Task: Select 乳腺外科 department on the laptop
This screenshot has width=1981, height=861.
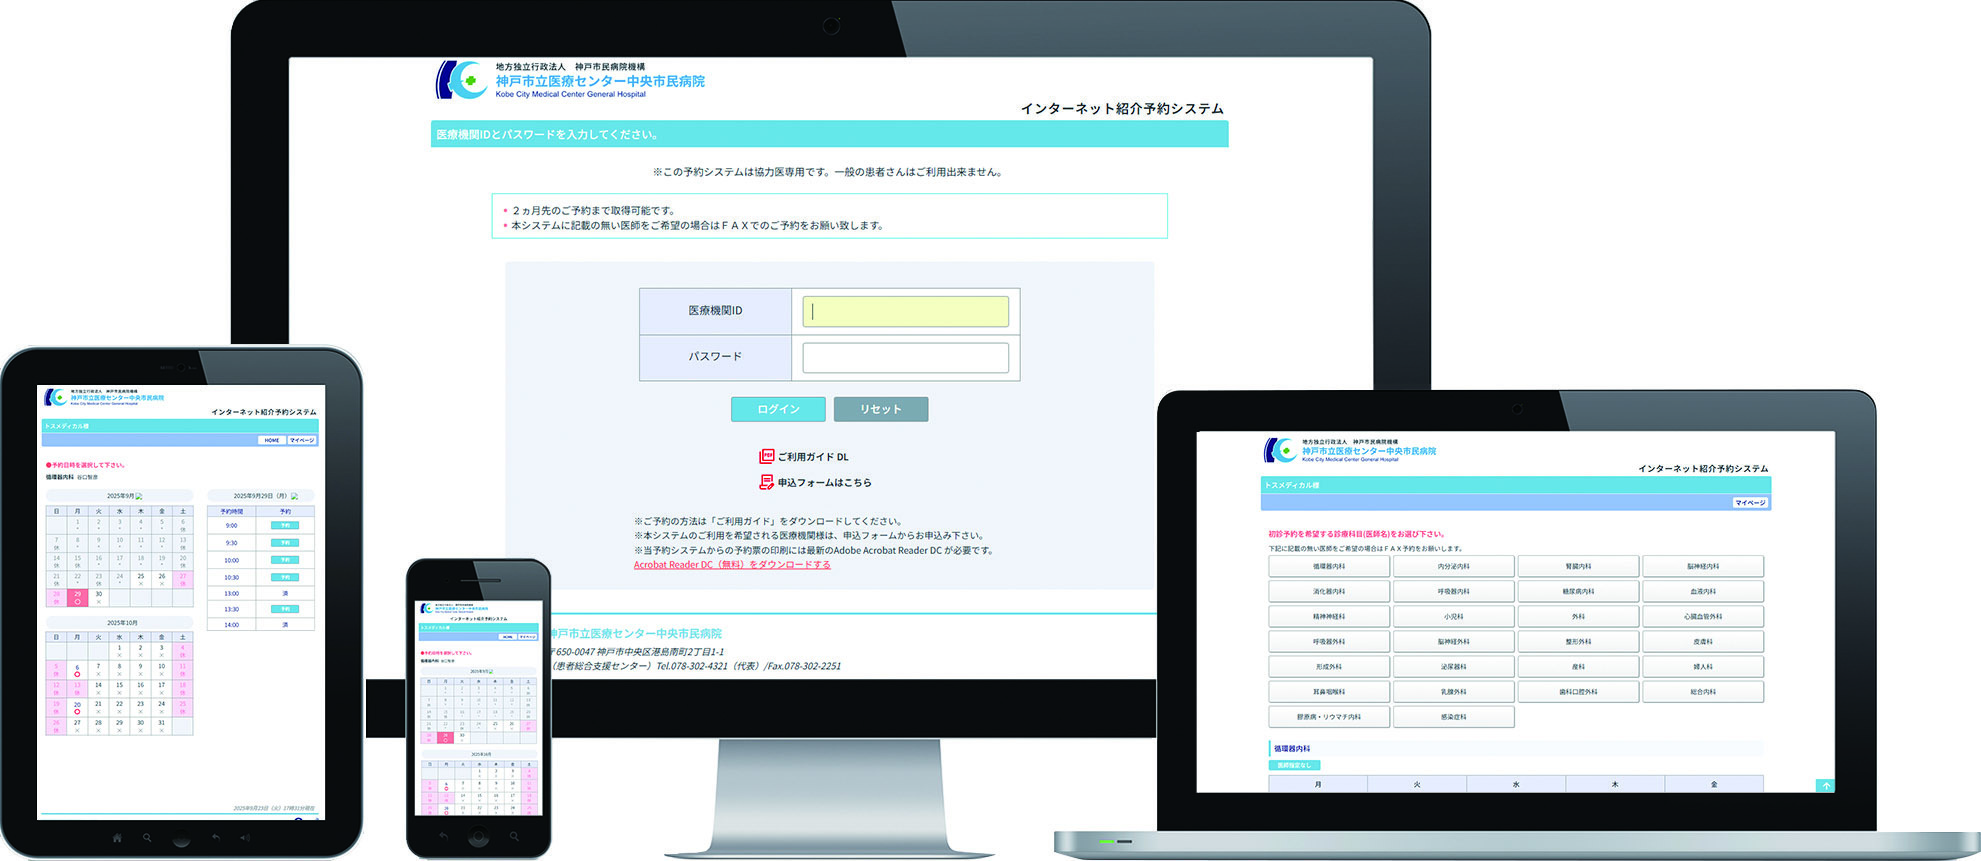Action: (1453, 691)
